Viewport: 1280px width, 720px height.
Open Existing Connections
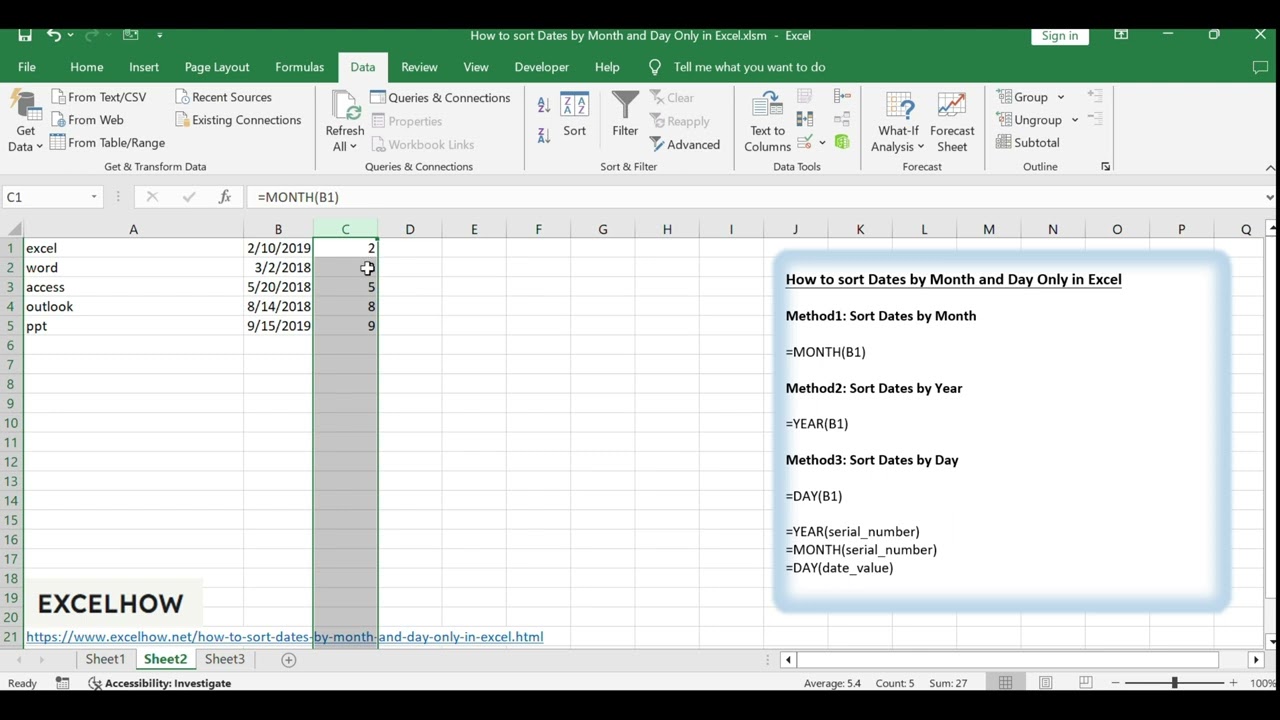pos(238,120)
